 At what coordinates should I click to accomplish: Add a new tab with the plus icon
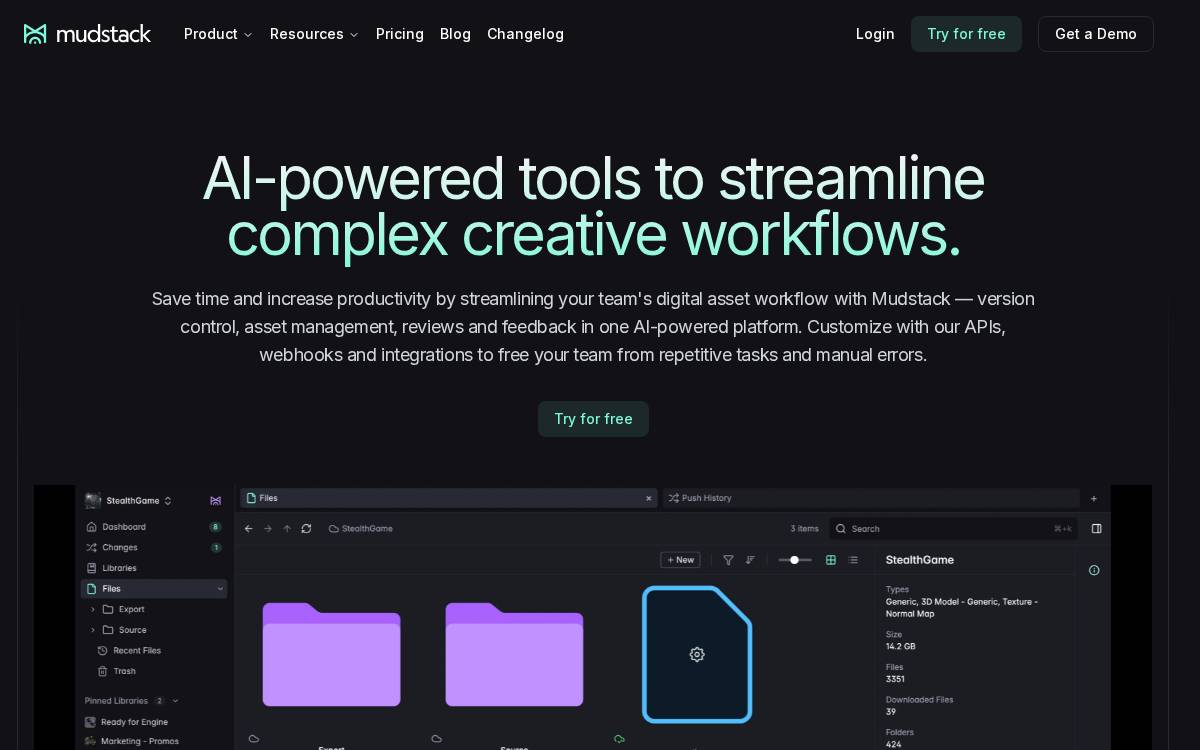pyautogui.click(x=1094, y=498)
